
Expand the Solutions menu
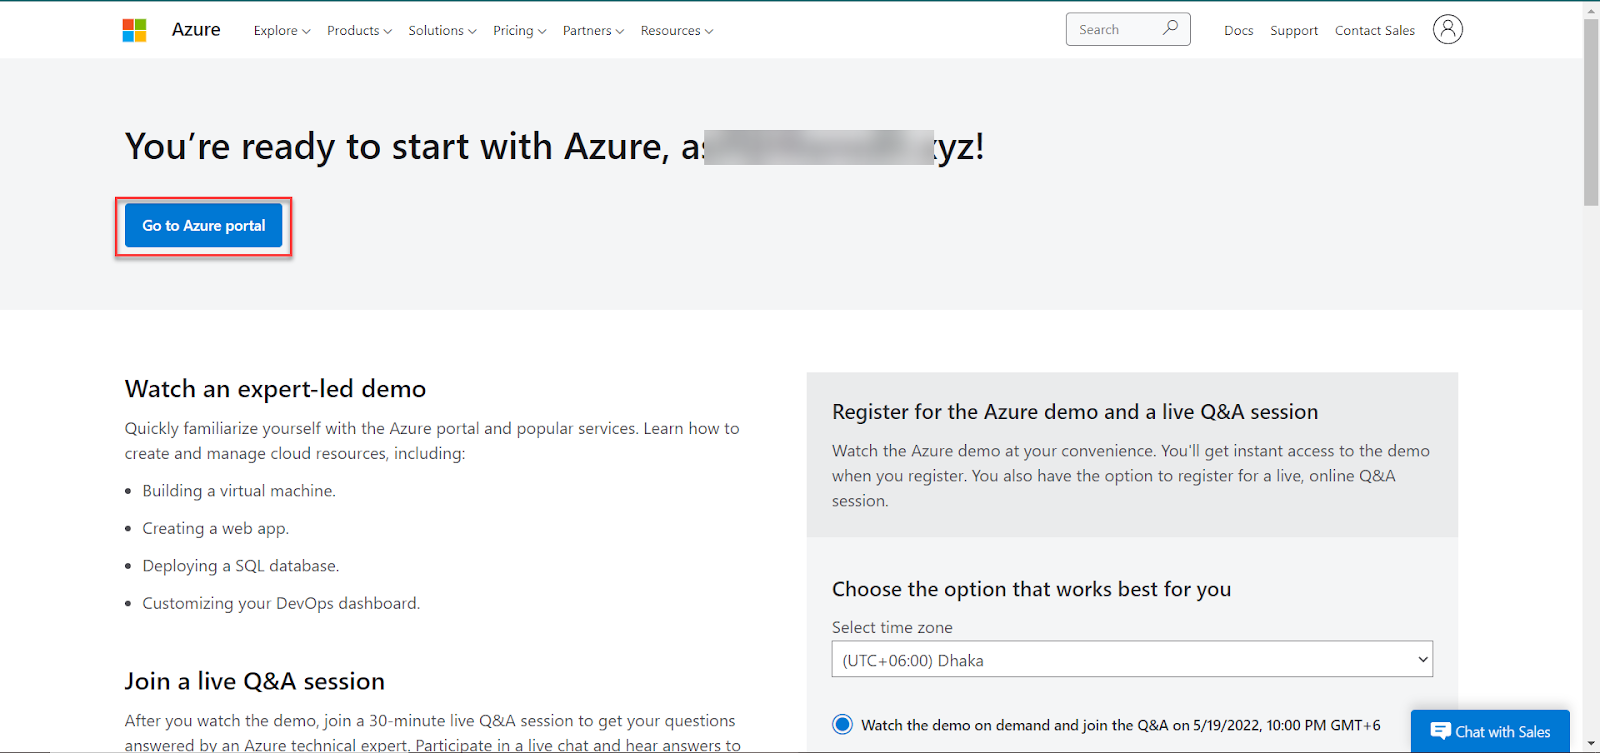(x=442, y=31)
